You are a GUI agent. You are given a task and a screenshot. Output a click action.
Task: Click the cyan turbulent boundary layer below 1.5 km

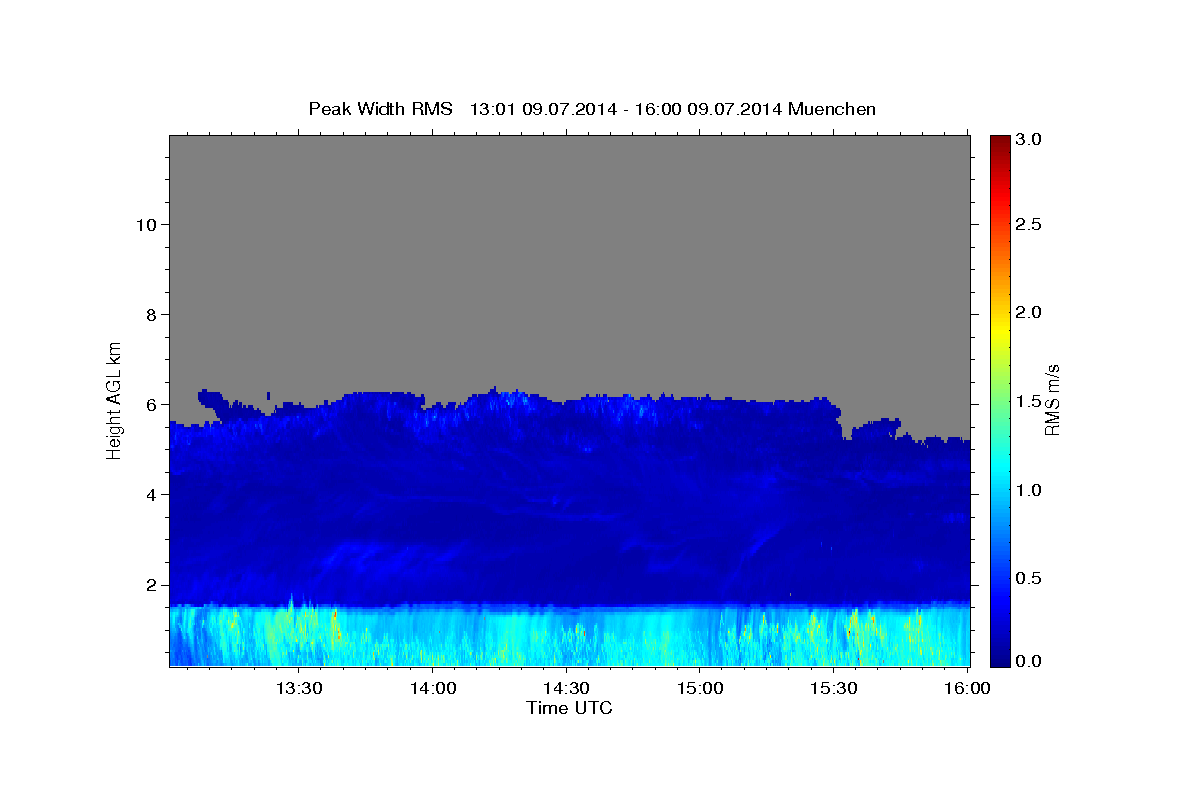[x=570, y=637]
